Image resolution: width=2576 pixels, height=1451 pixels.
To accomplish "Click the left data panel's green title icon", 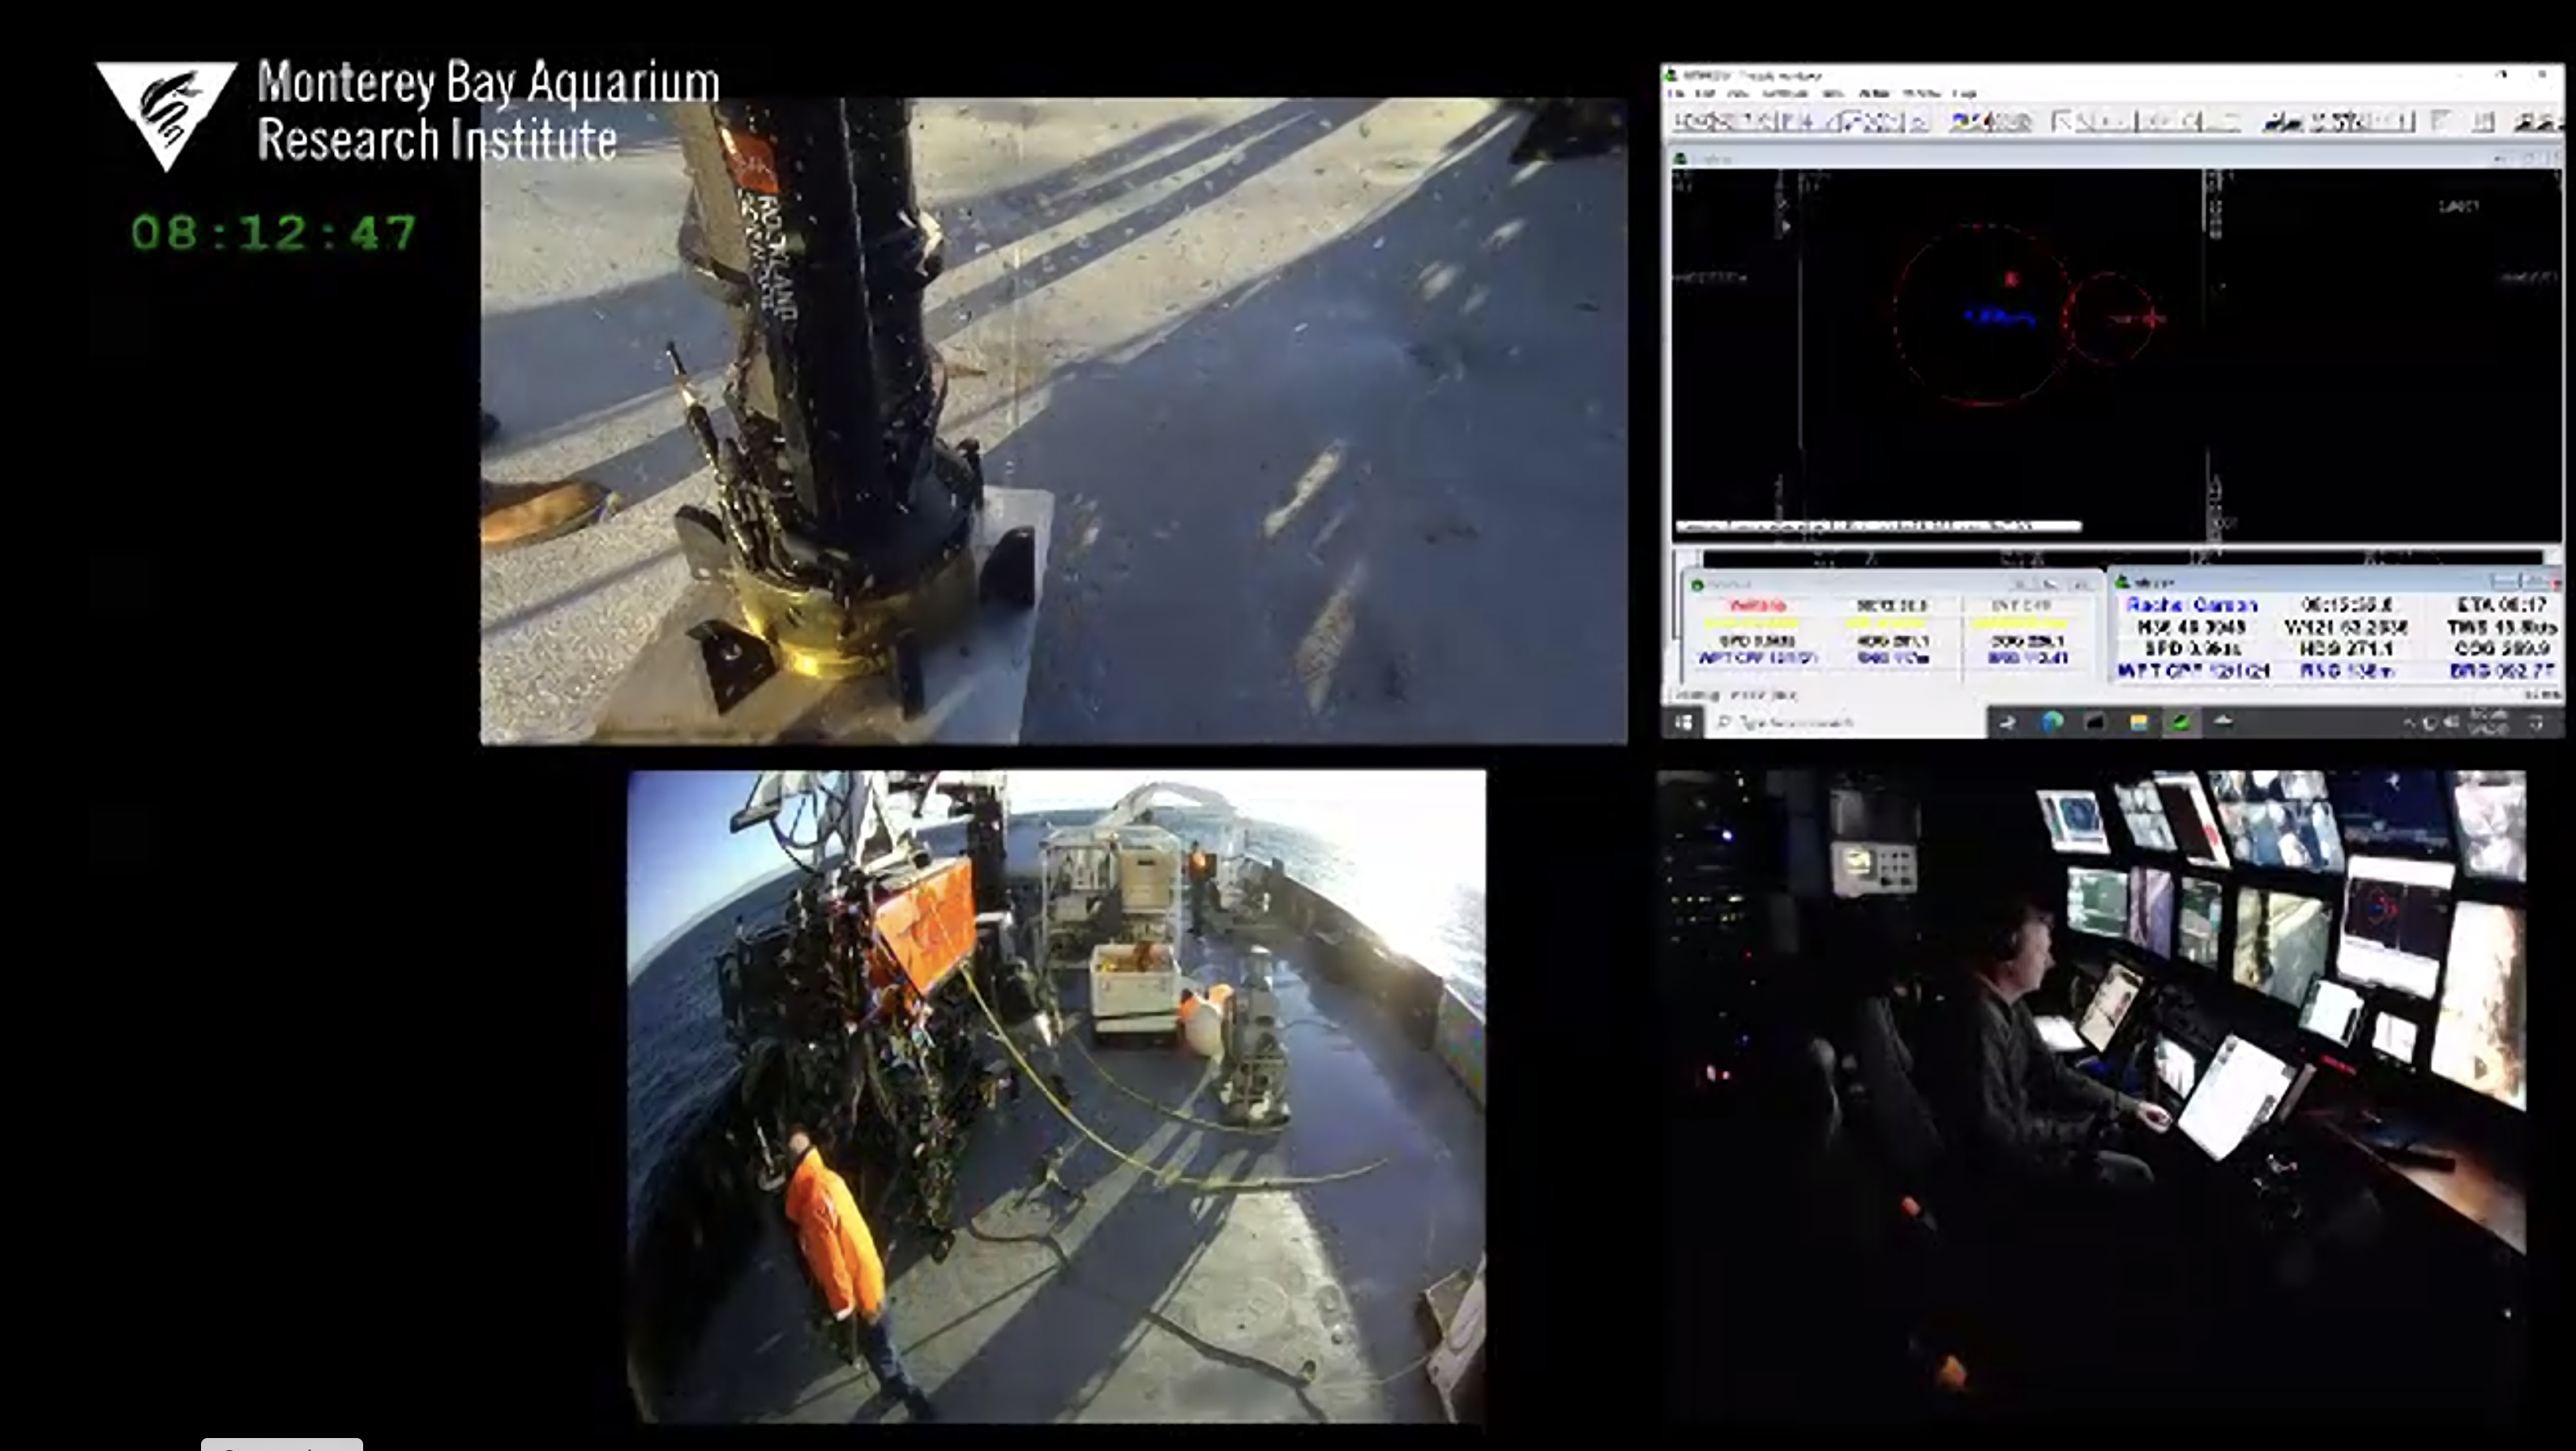I will click(1697, 585).
